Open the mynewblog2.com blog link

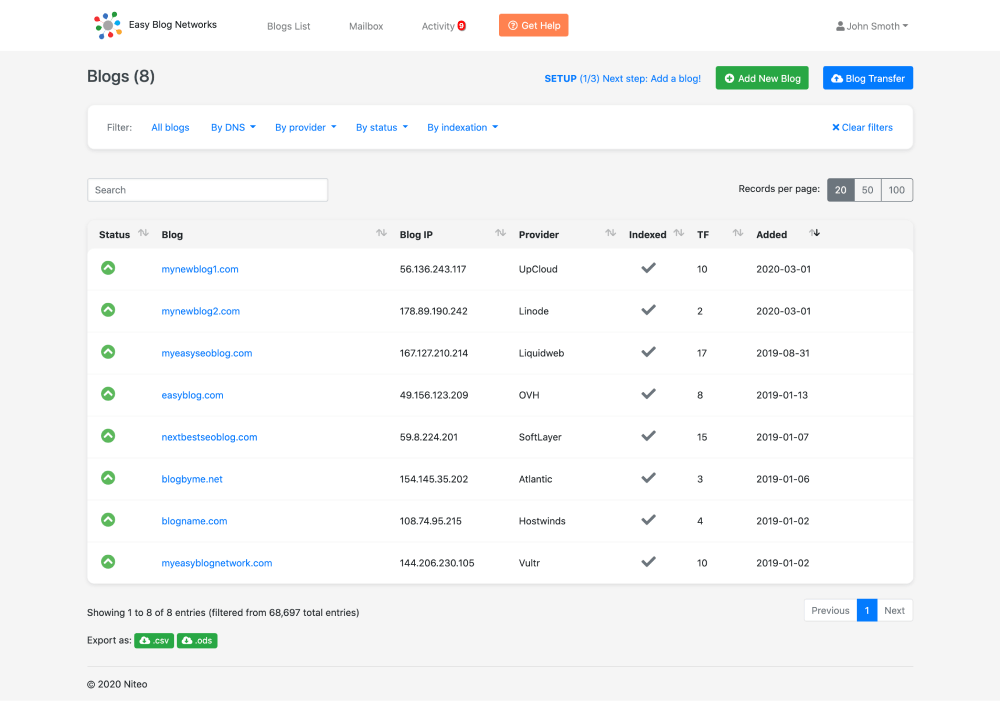[x=200, y=311]
